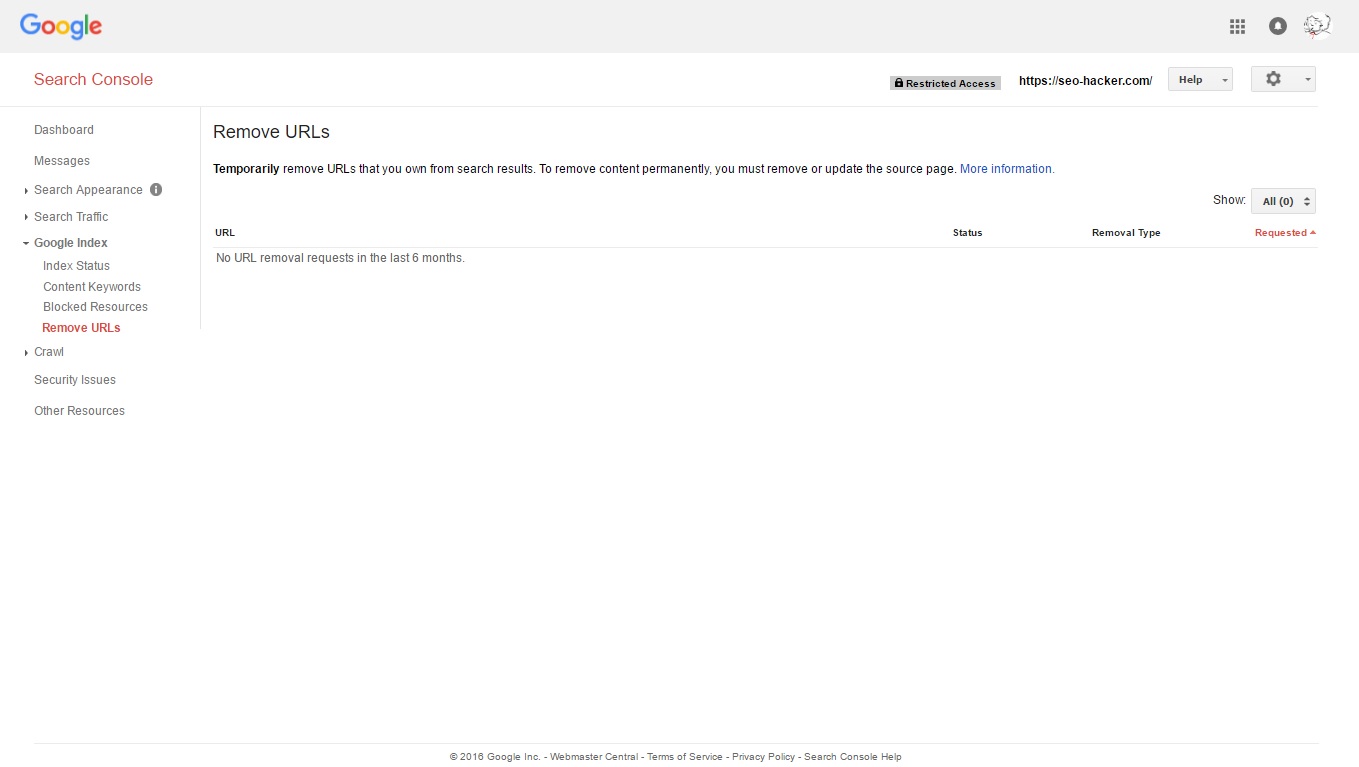Open Blocked Resources page
The height and width of the screenshot is (767, 1359).
click(x=95, y=307)
